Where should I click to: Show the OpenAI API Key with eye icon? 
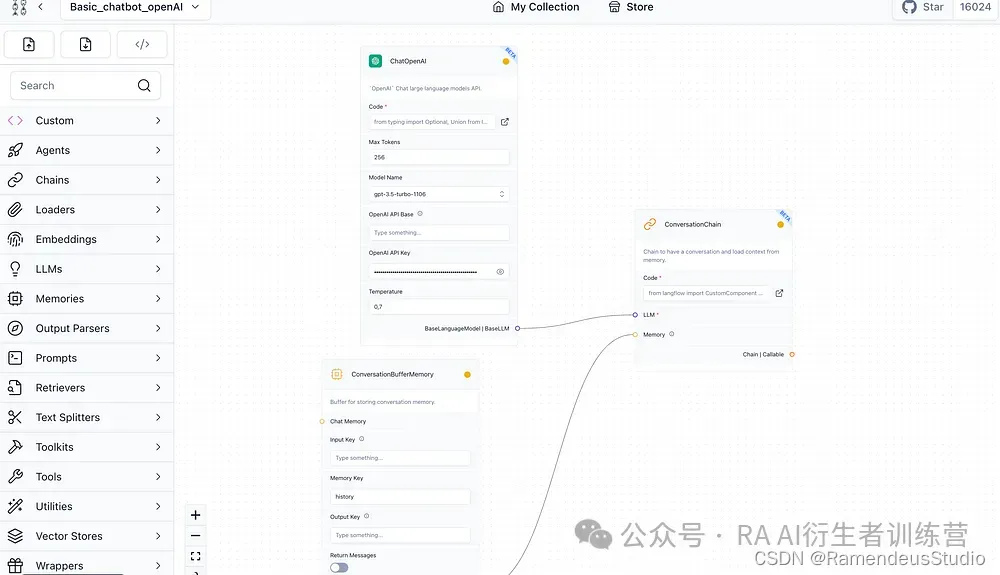click(x=500, y=272)
